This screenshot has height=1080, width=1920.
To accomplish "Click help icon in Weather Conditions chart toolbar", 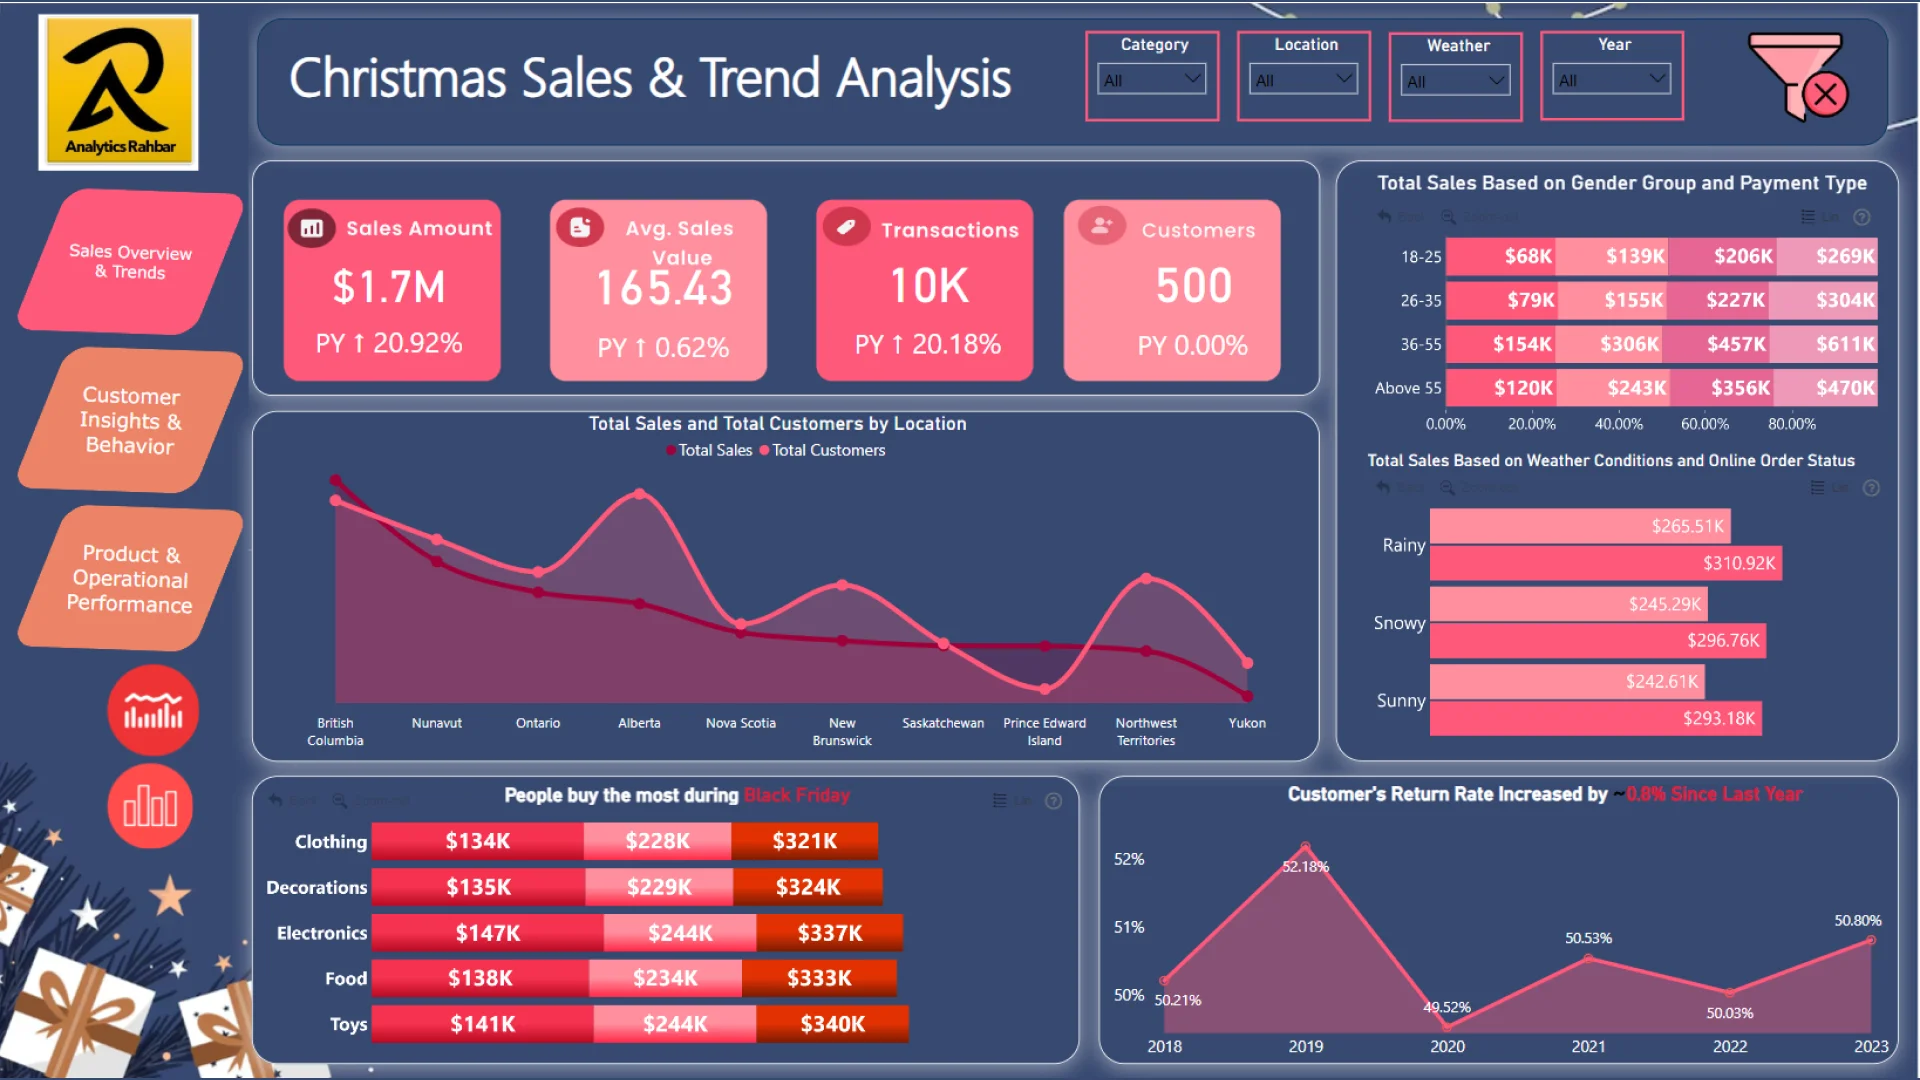I will (x=1872, y=488).
